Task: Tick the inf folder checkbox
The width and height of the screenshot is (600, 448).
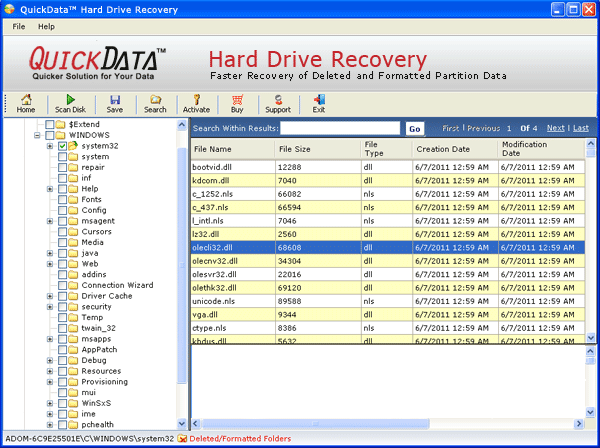Action: (63, 178)
